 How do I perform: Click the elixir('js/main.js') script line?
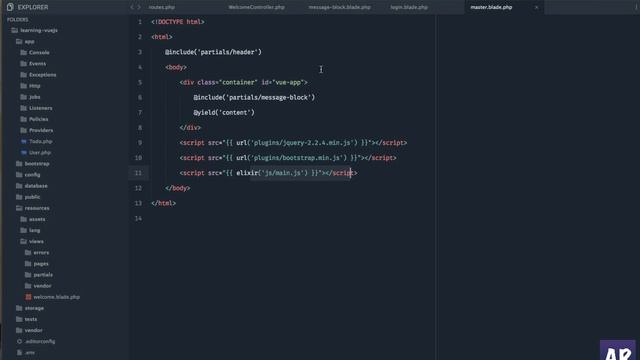tap(268, 173)
